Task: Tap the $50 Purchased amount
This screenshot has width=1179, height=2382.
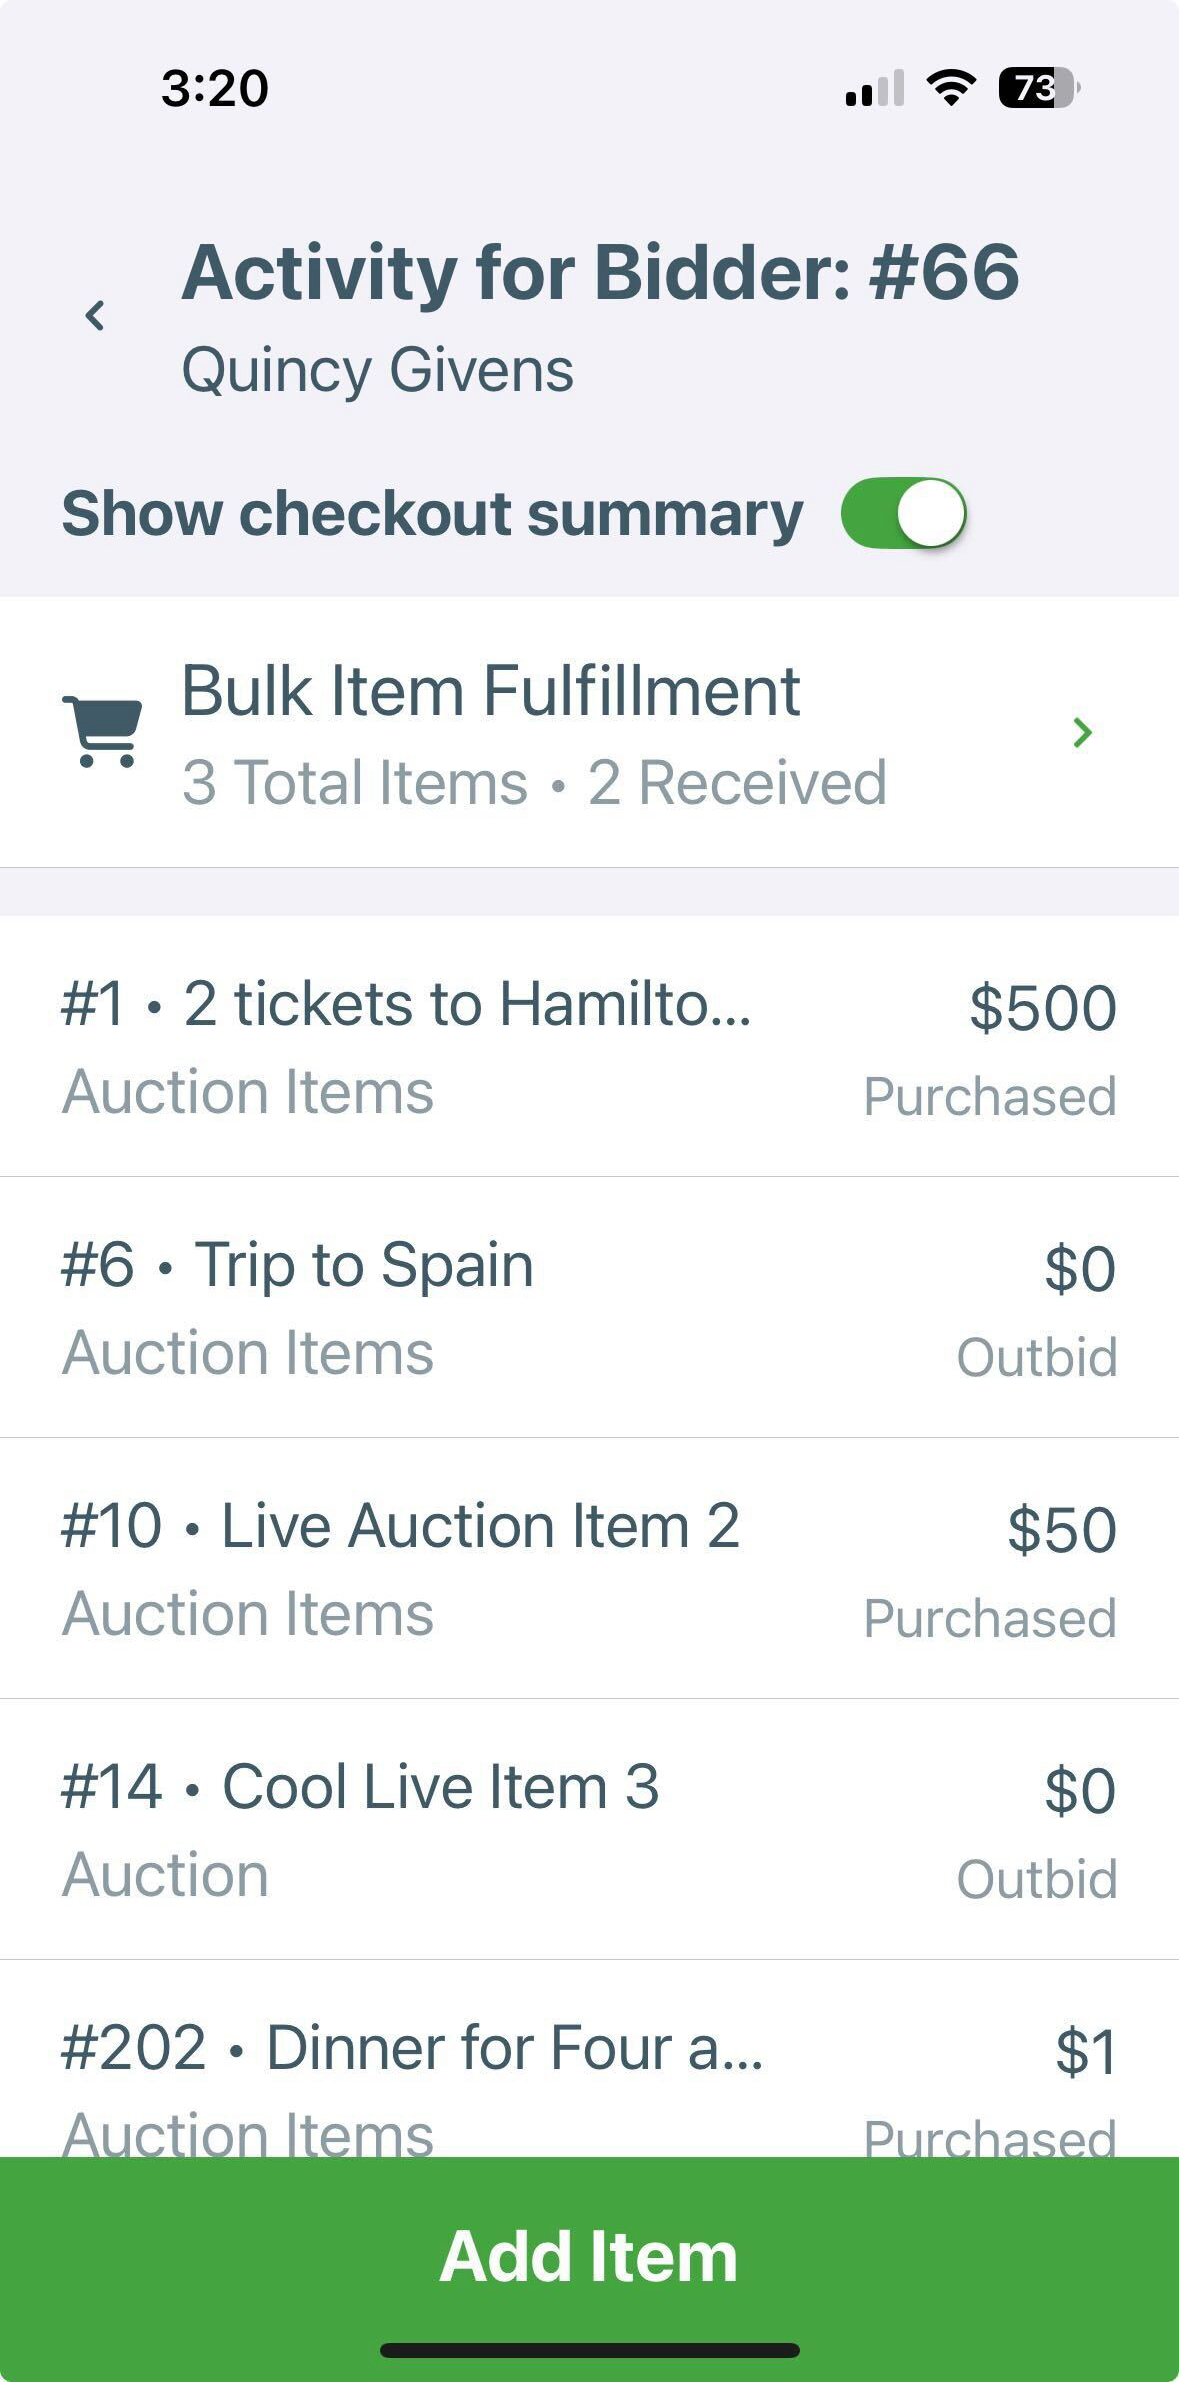Action: 1061,1529
